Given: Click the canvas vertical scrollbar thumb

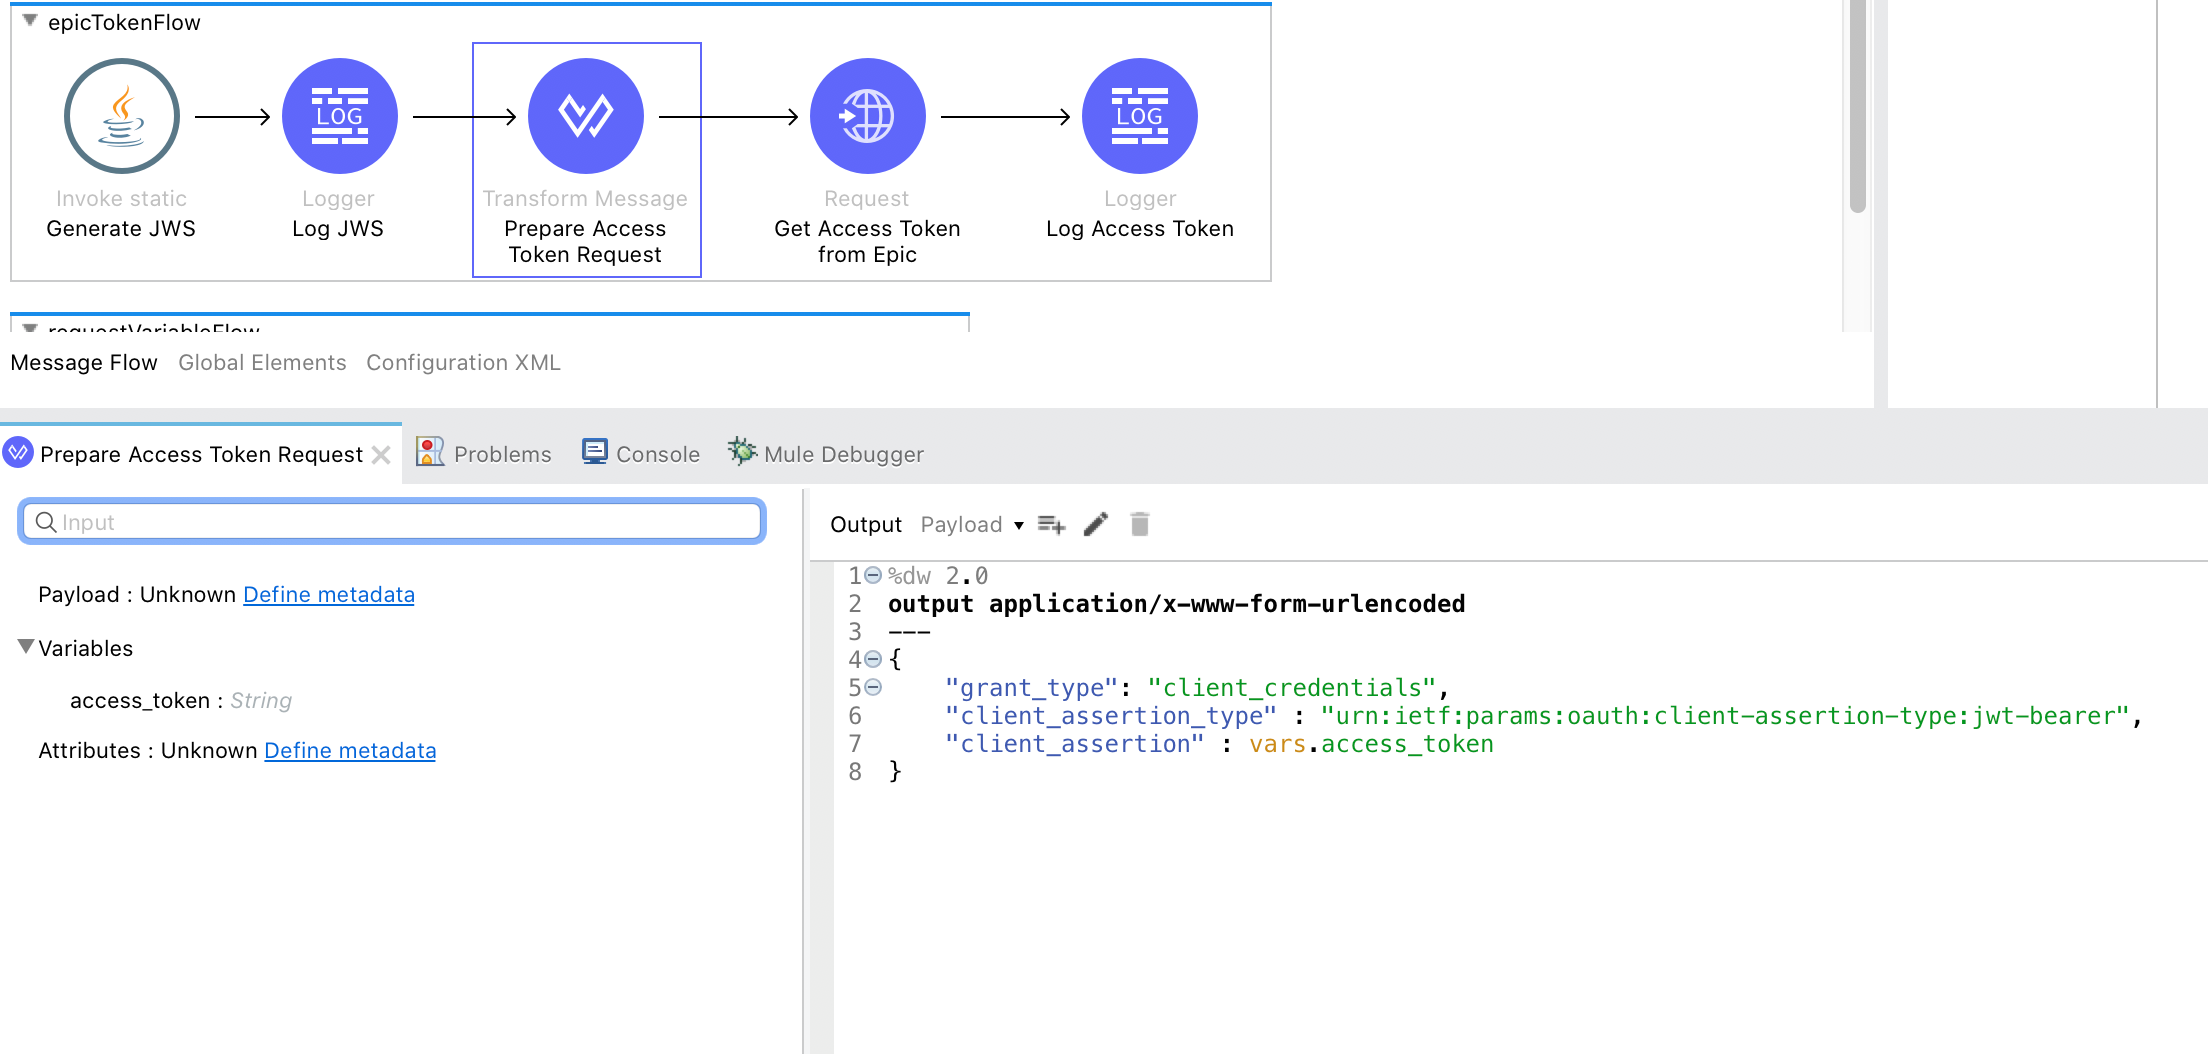Looking at the screenshot, I should point(1858,106).
